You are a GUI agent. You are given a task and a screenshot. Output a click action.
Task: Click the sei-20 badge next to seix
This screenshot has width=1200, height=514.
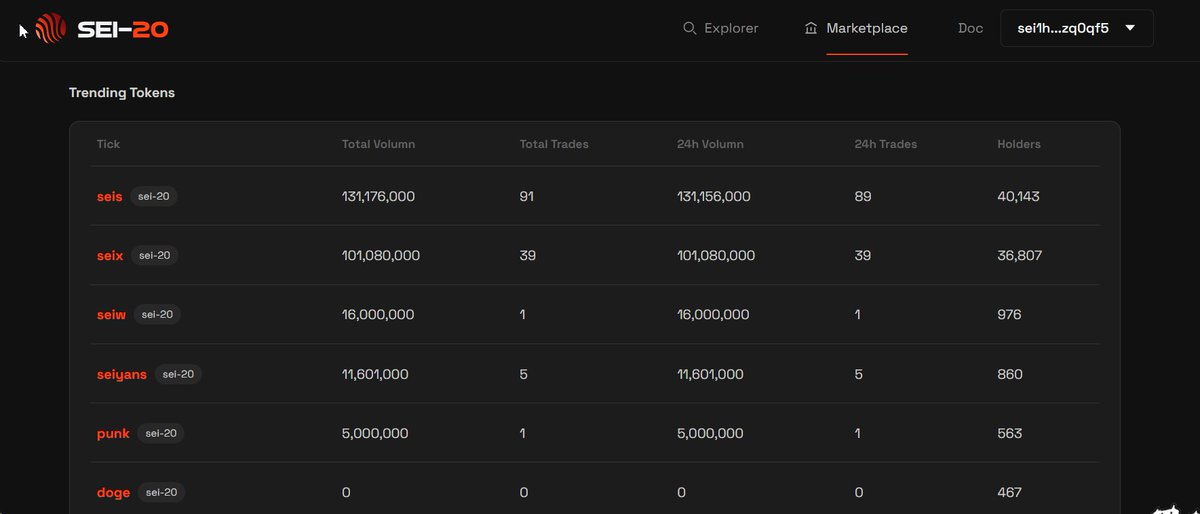point(155,256)
